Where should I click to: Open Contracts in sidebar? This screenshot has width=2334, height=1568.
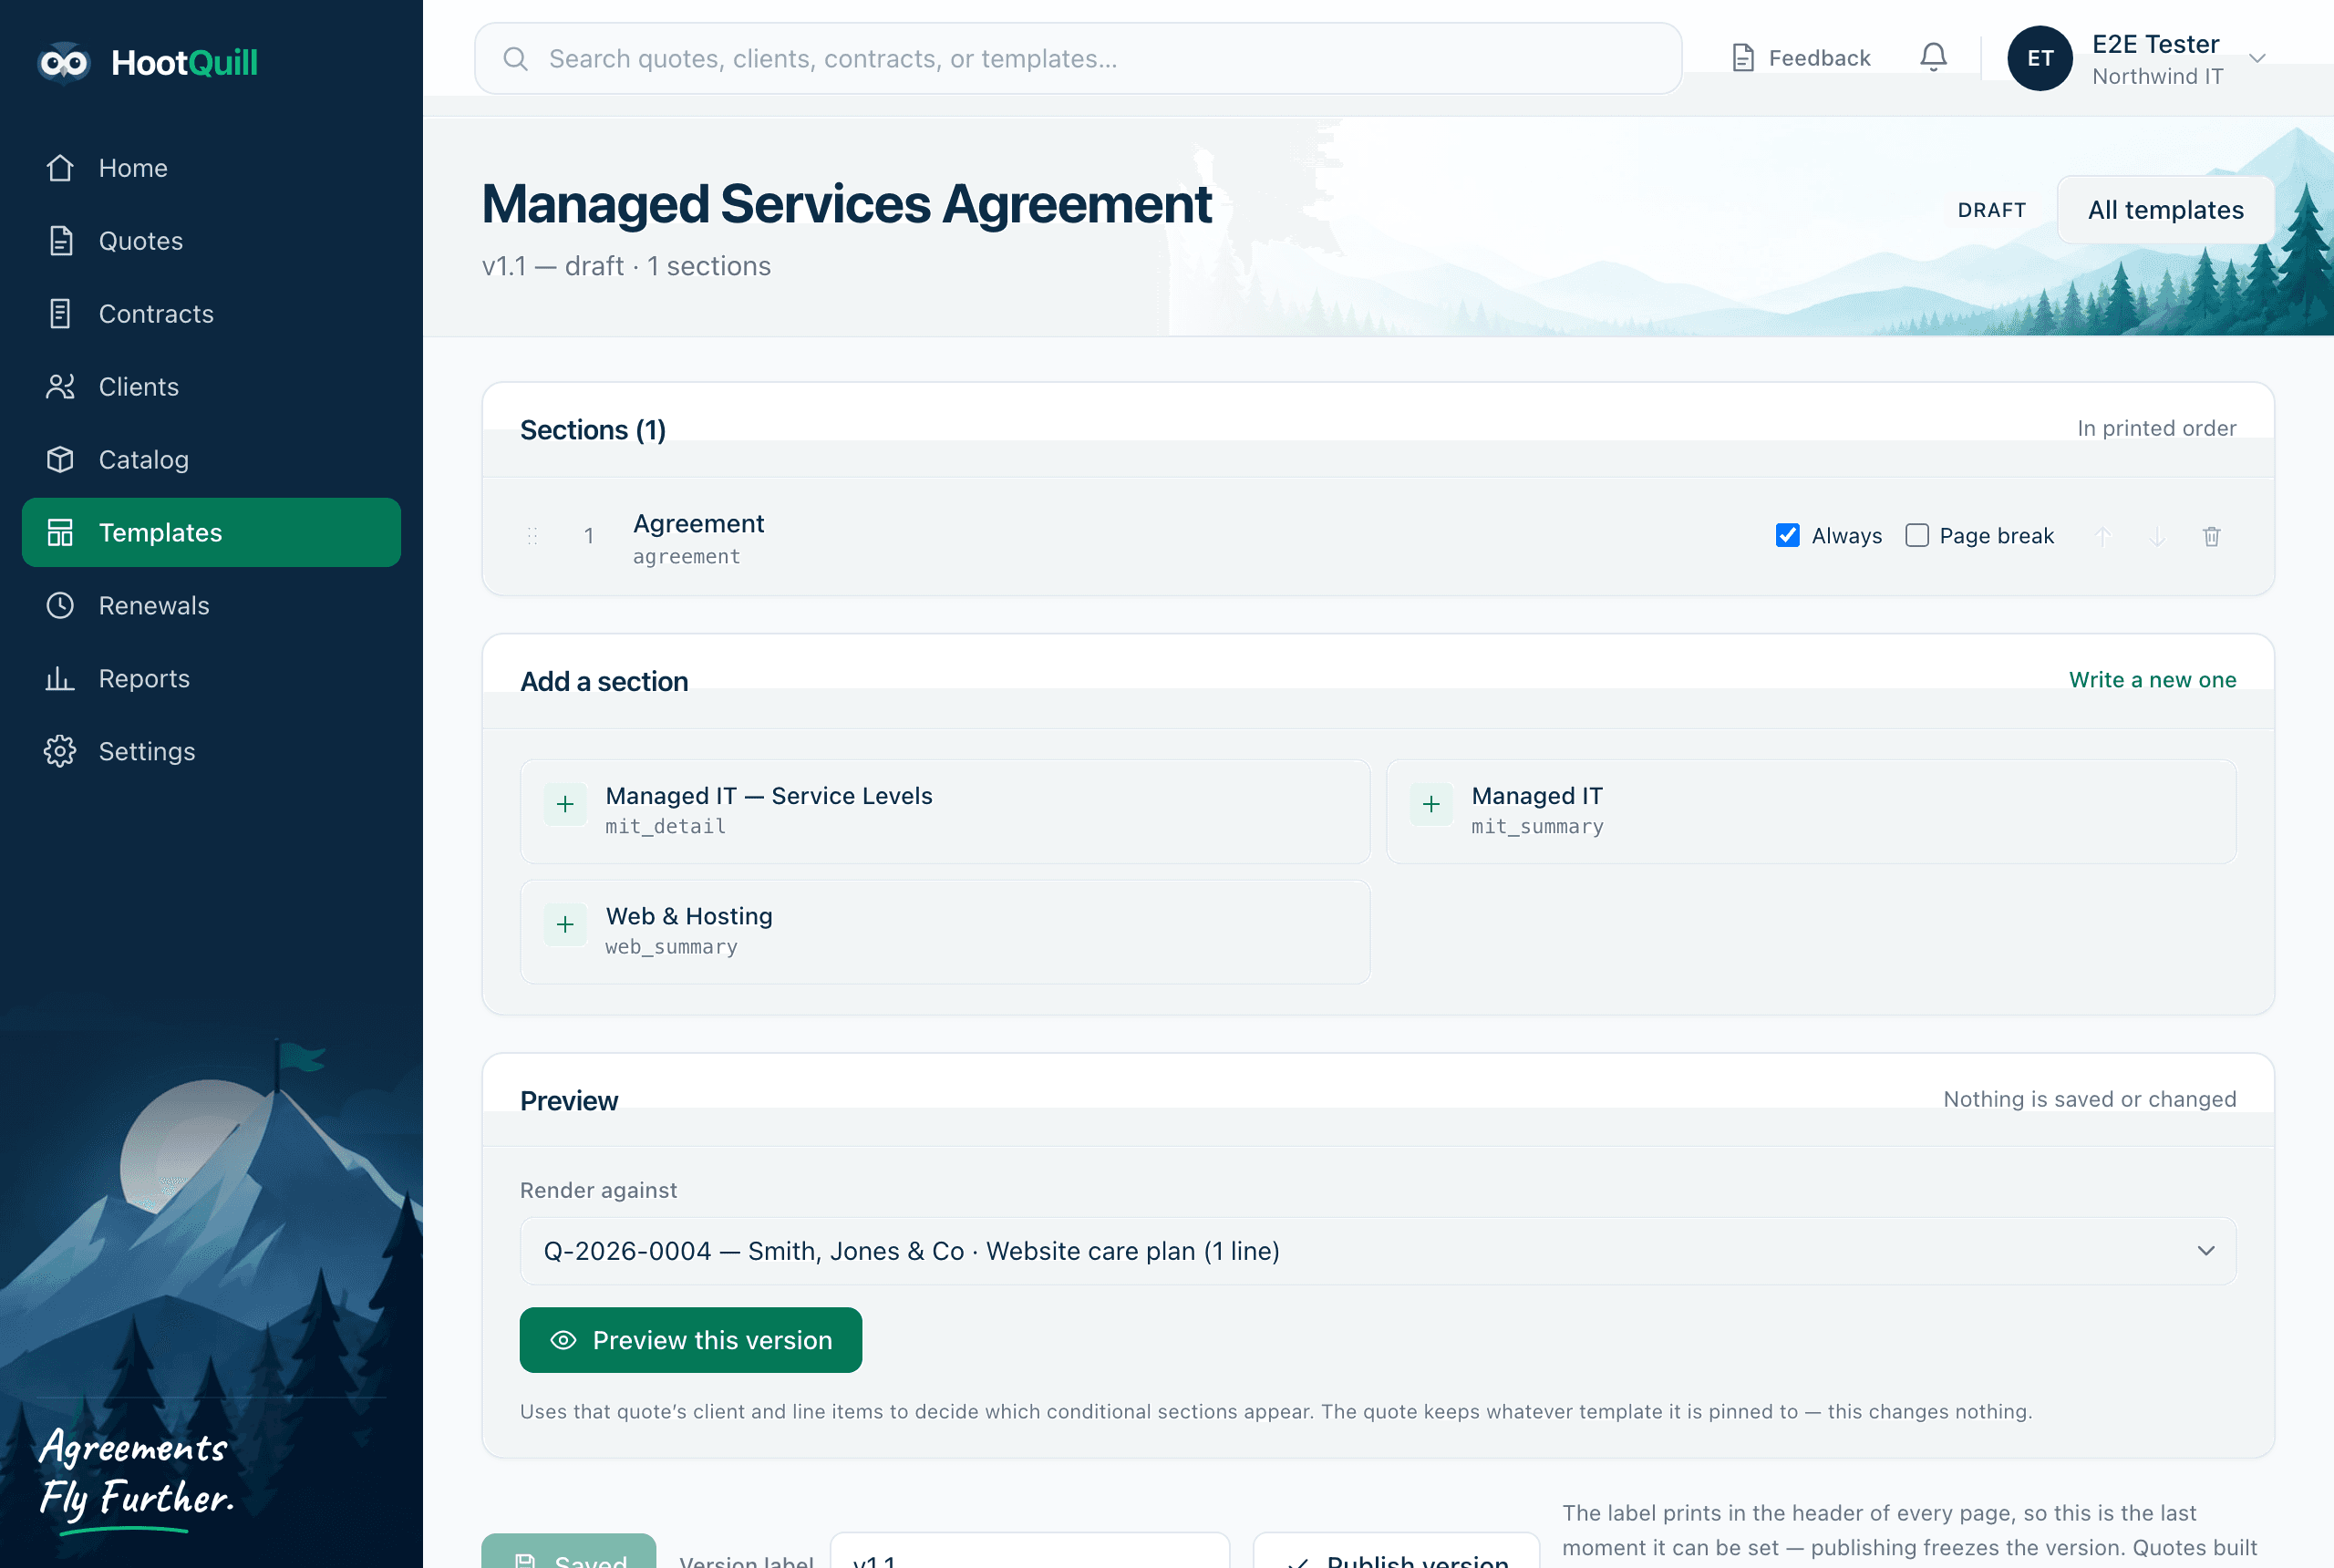(211, 314)
